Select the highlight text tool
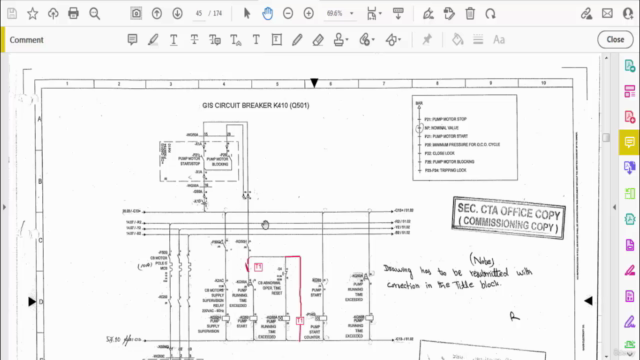The height and width of the screenshot is (360, 640). click(x=153, y=40)
